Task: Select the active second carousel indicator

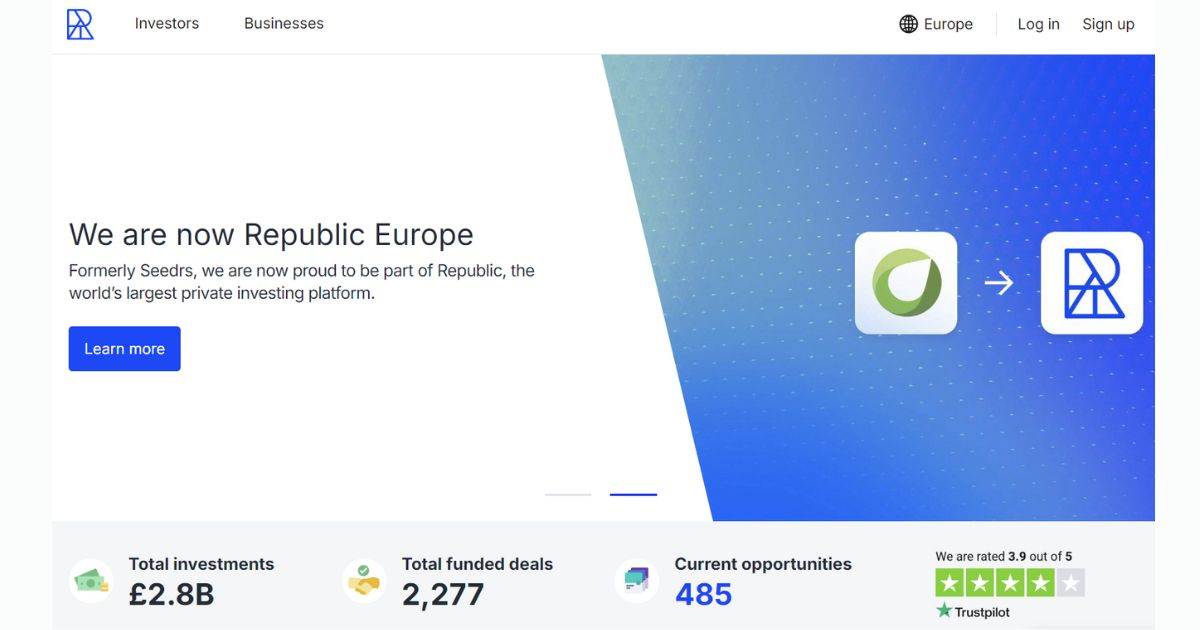Action: 633,493
